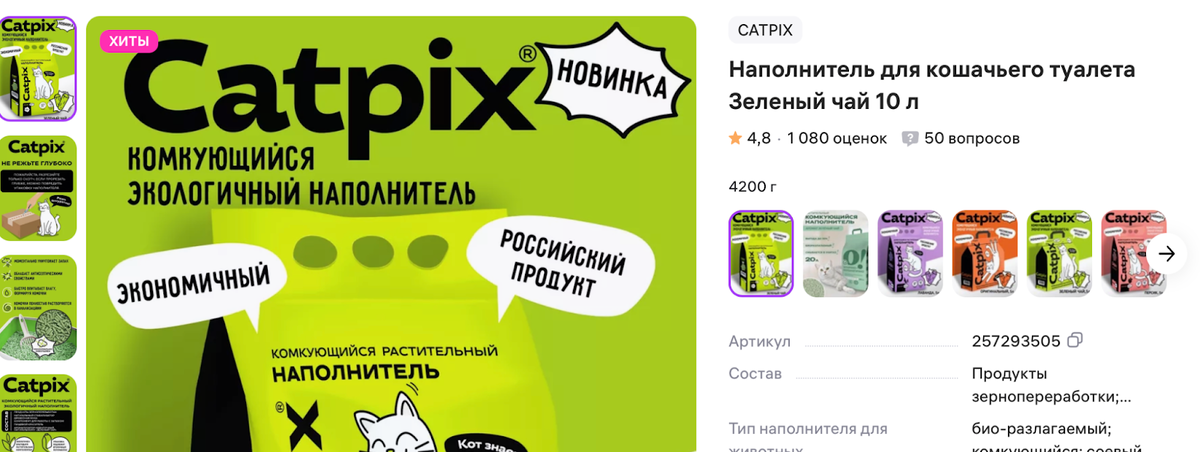Screen dimensions: 1200x452
Task: Choose the second green Catpix variant
Action: pyautogui.click(x=1059, y=253)
